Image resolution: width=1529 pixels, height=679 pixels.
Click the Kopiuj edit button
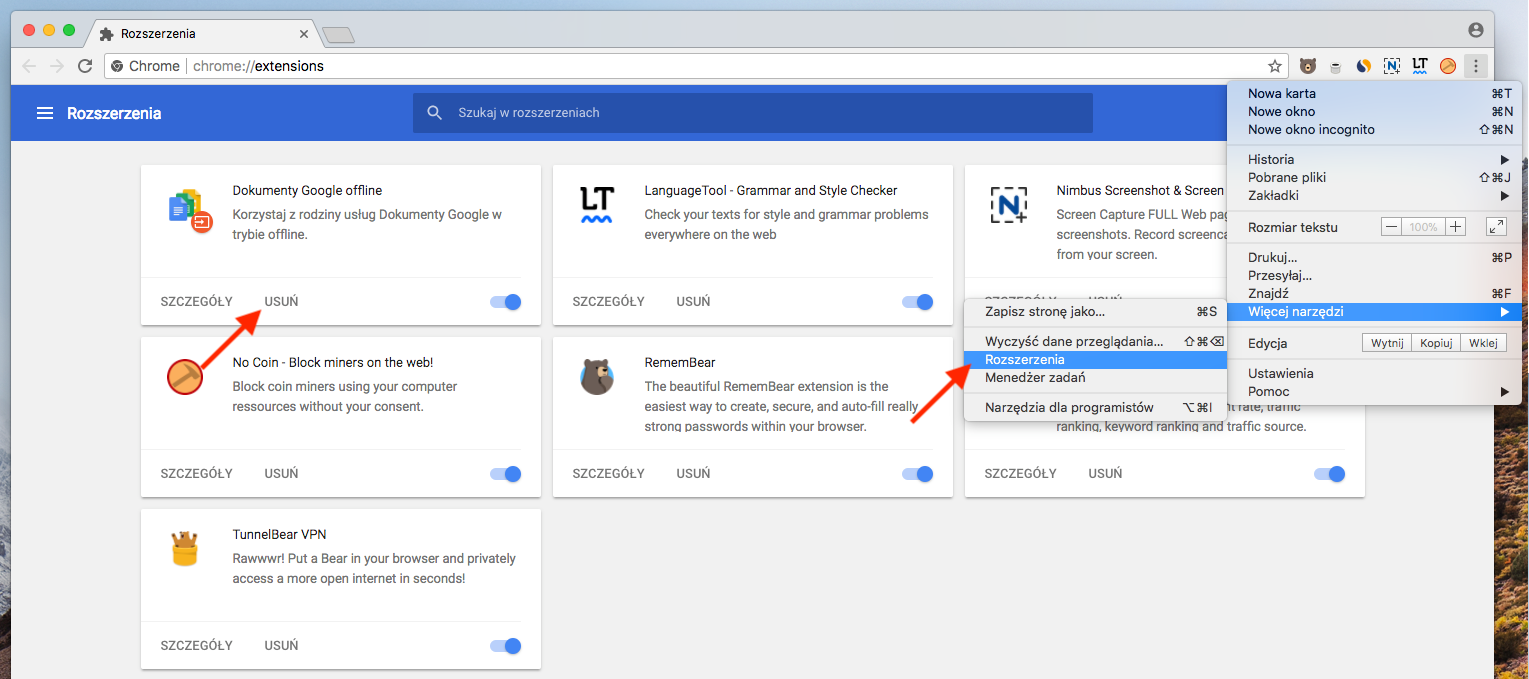pos(1435,343)
